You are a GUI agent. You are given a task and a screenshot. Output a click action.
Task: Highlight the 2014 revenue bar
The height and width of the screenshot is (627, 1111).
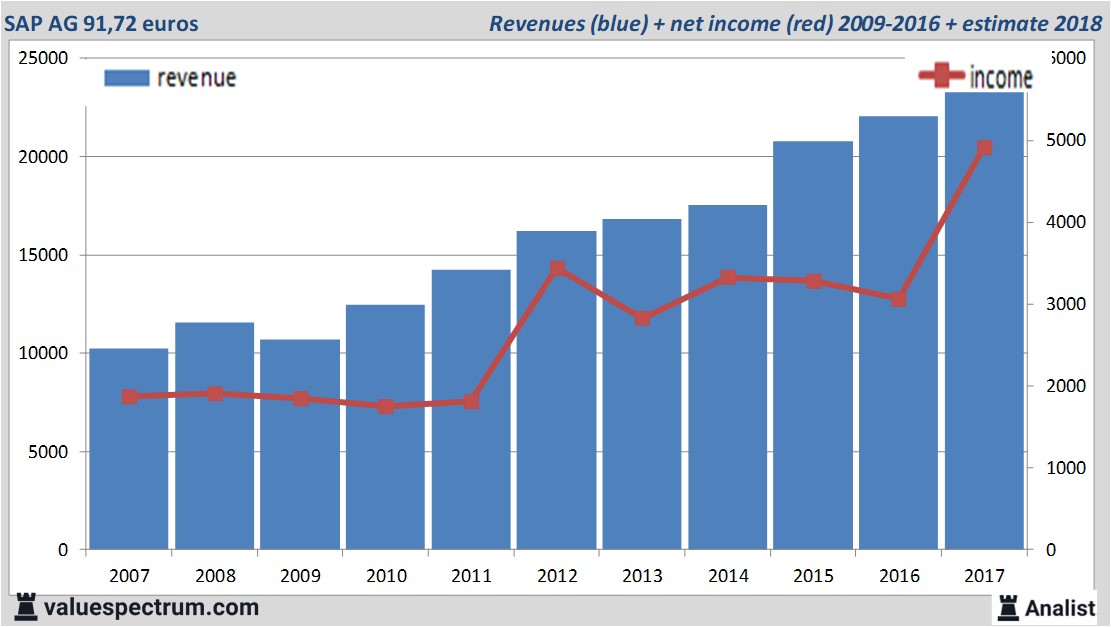[728, 377]
